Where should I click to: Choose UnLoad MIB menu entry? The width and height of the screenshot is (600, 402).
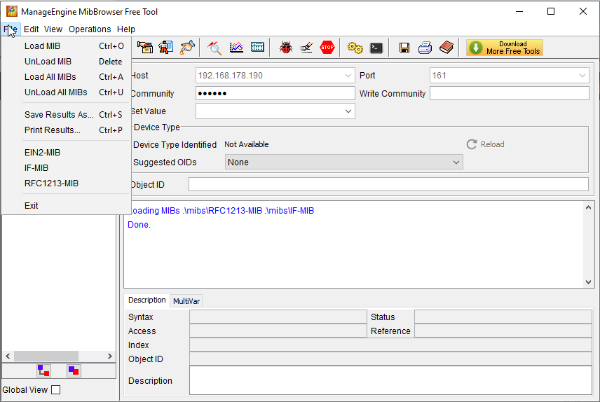click(66, 61)
